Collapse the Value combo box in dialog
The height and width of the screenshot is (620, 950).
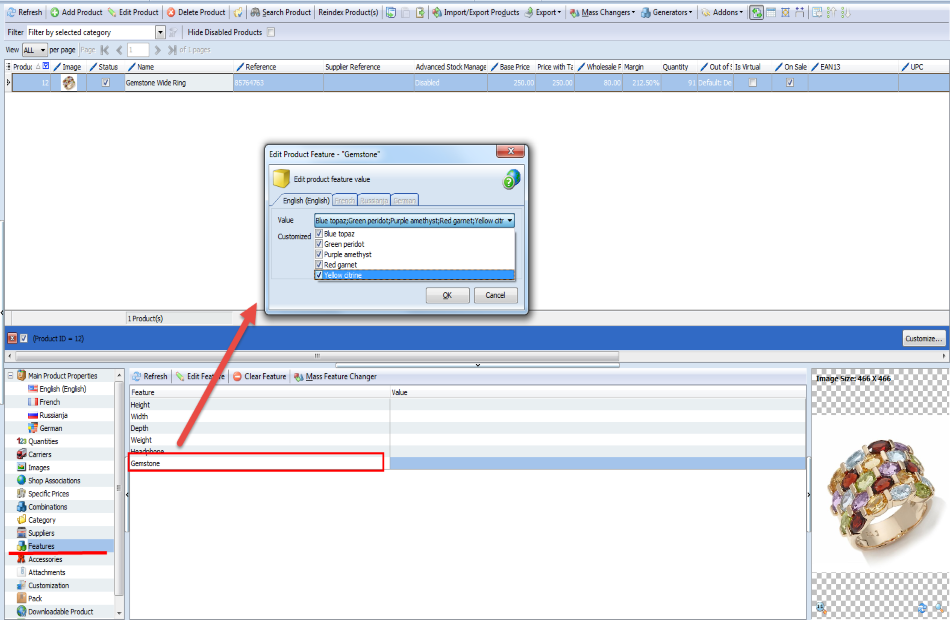pos(510,221)
